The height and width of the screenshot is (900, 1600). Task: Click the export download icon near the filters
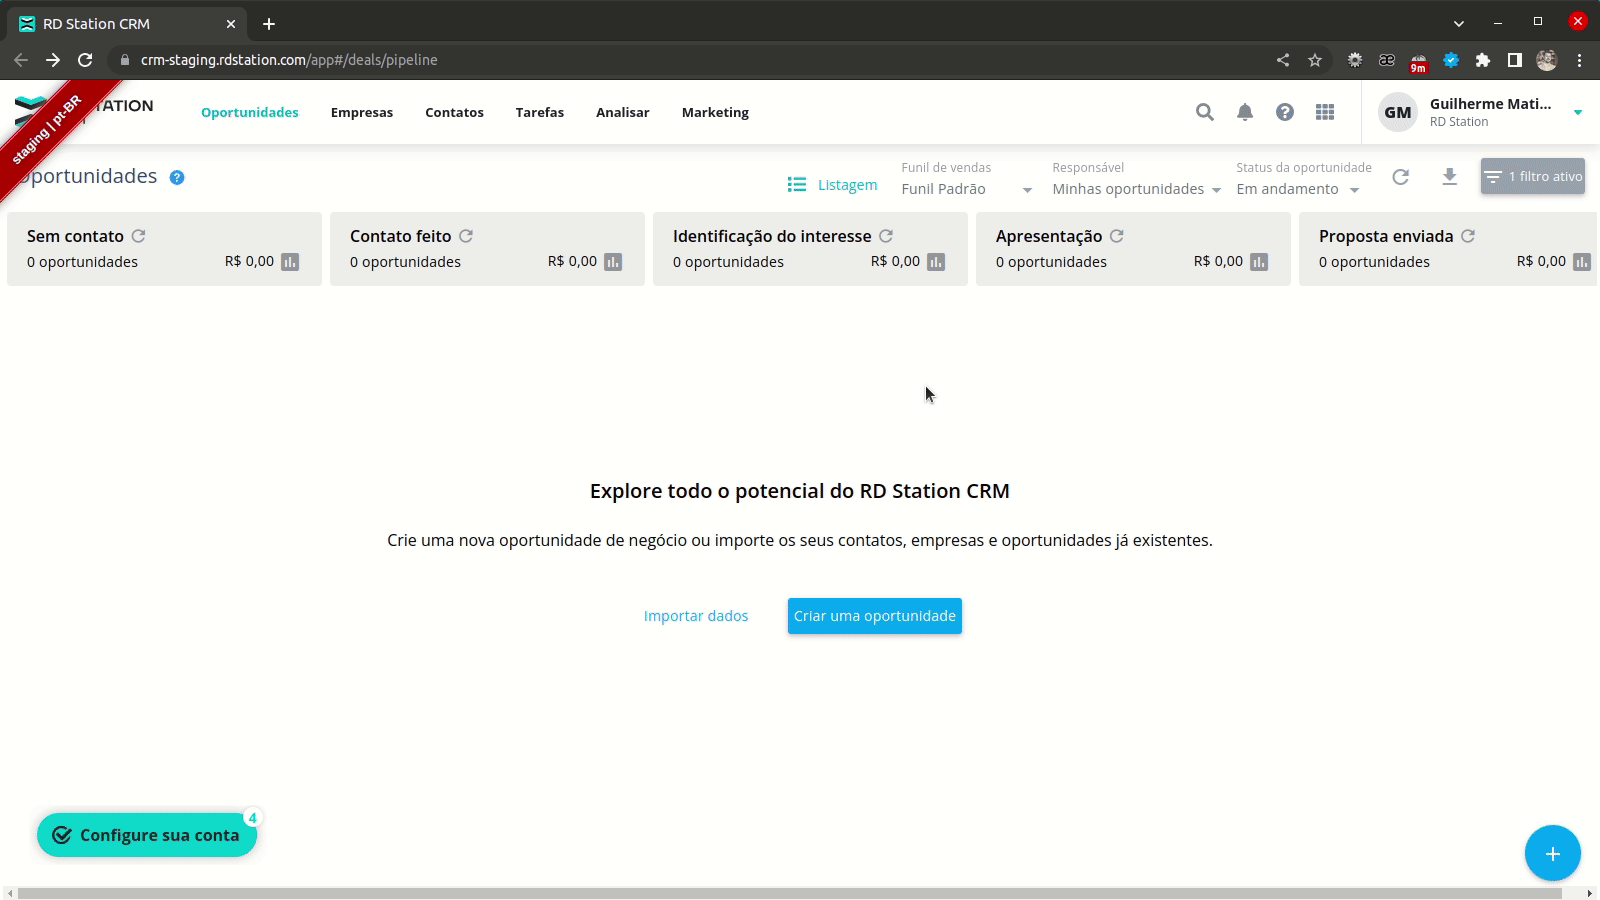click(x=1450, y=176)
